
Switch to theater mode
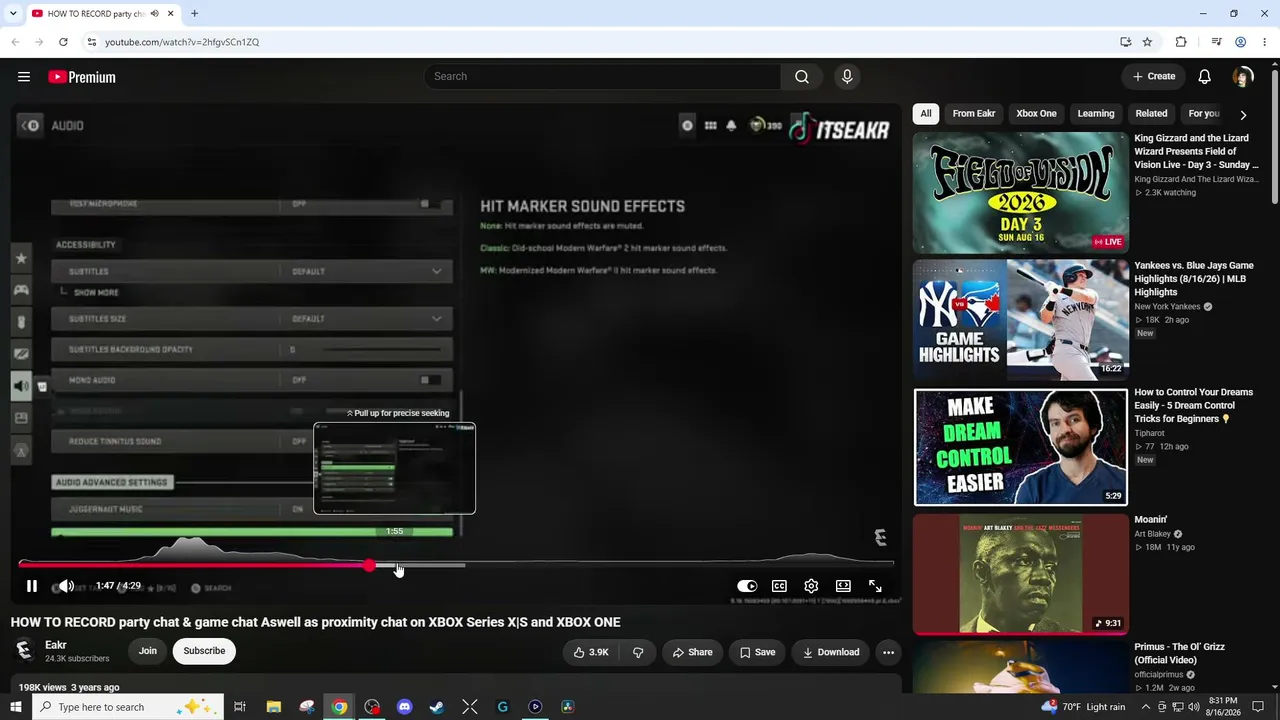click(x=843, y=587)
